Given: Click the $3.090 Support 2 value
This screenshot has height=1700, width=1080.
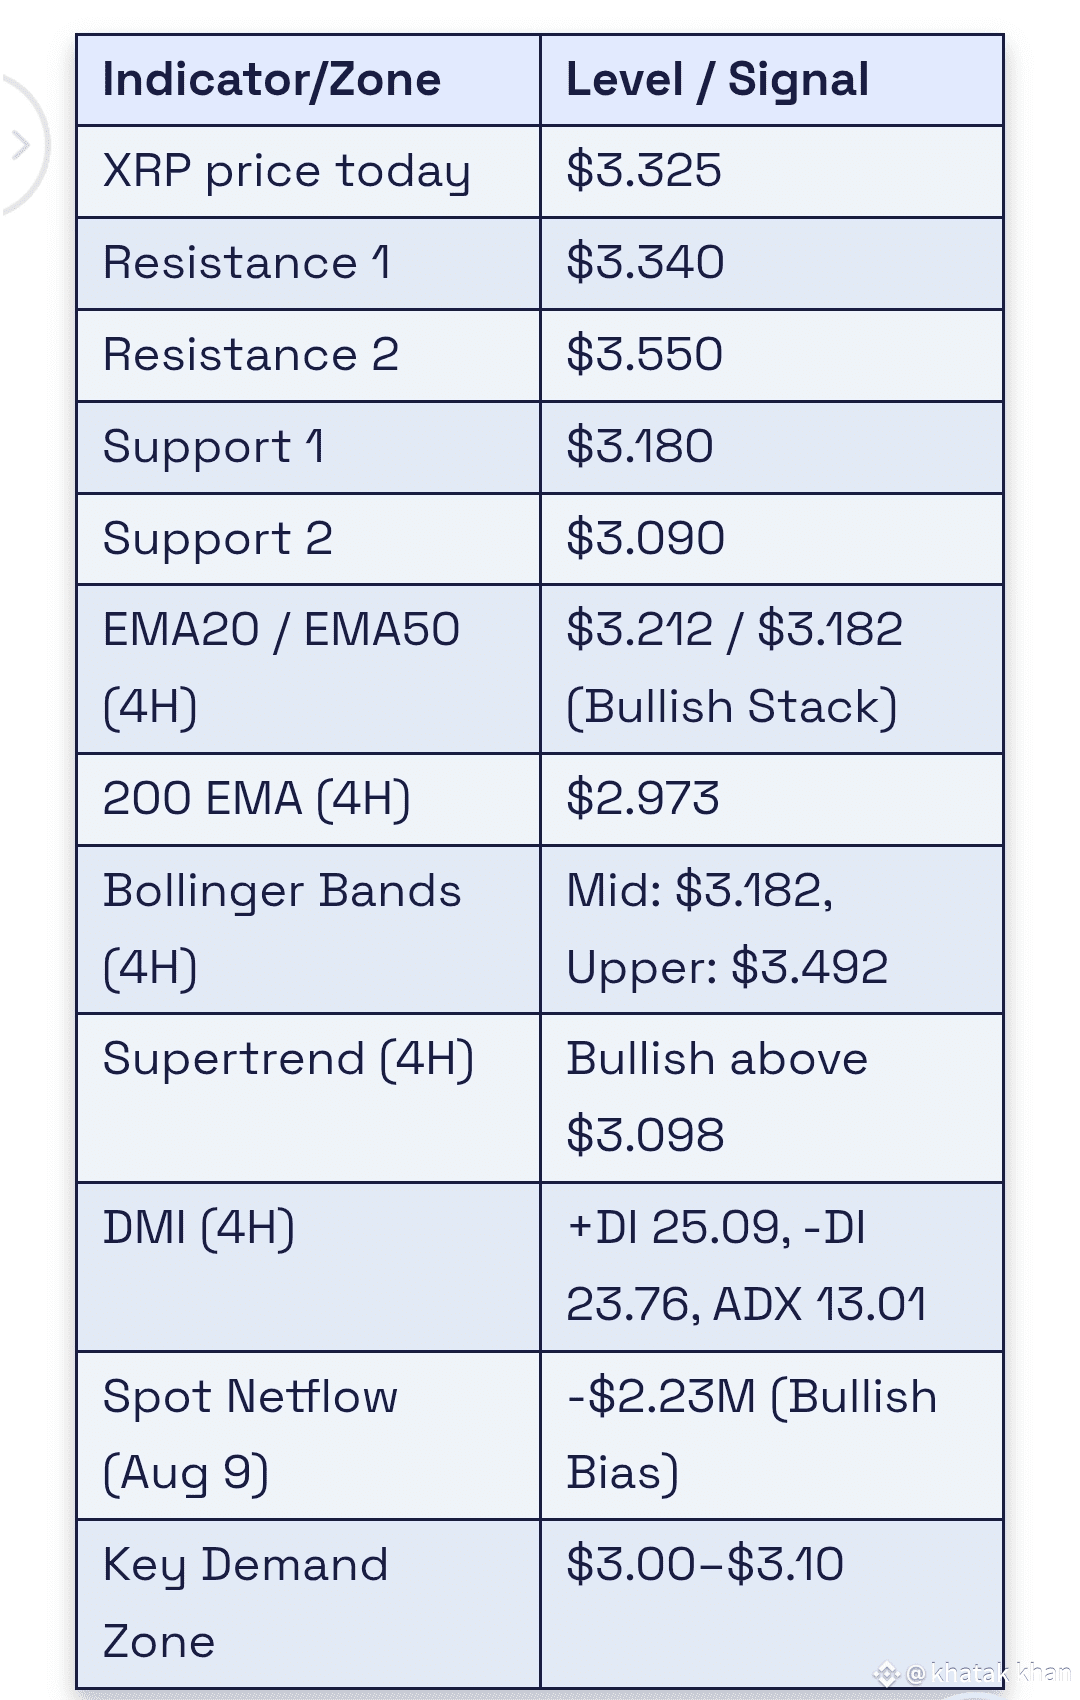Looking at the screenshot, I should 645,538.
